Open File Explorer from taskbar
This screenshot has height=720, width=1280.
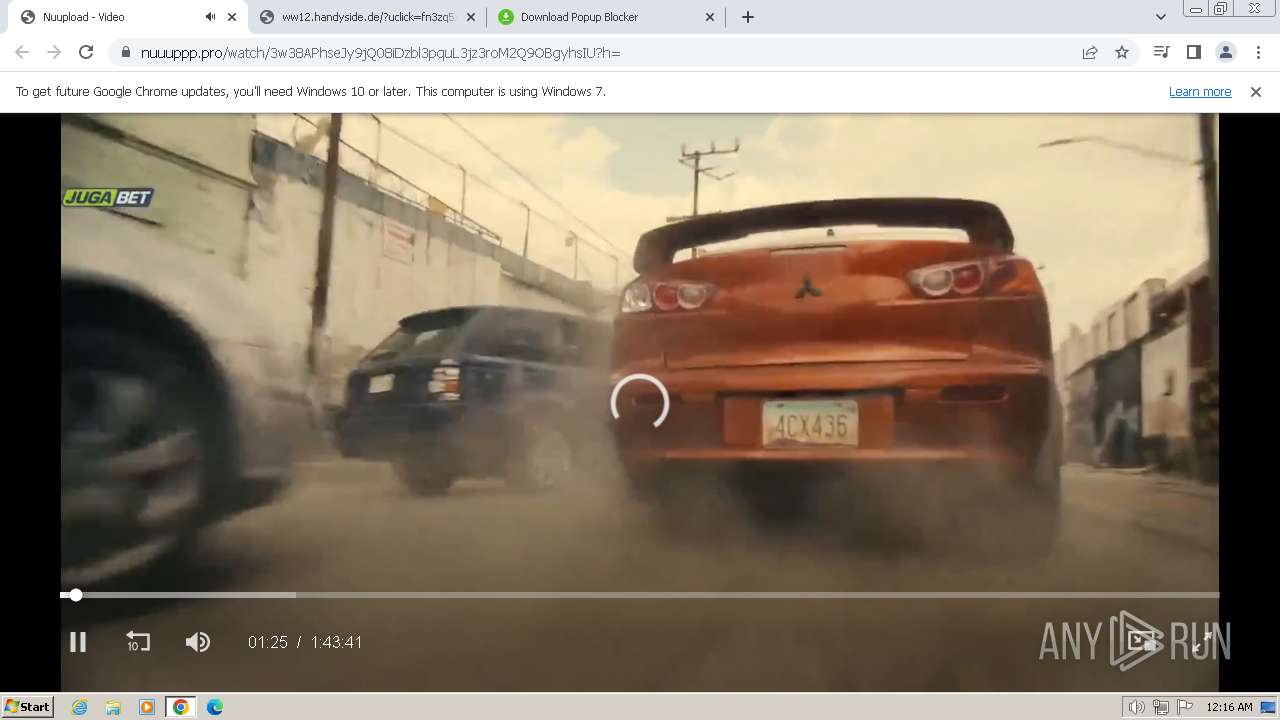coord(113,707)
